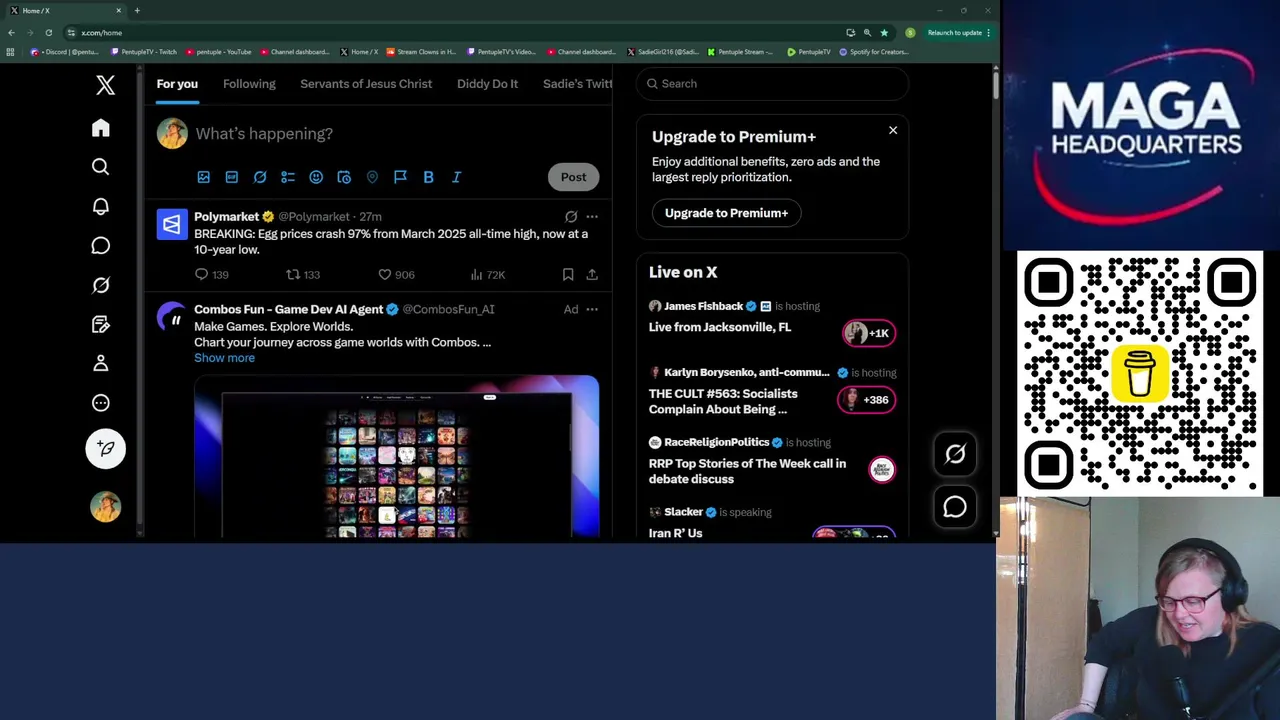Switch to Diddy Do It tab

click(487, 84)
